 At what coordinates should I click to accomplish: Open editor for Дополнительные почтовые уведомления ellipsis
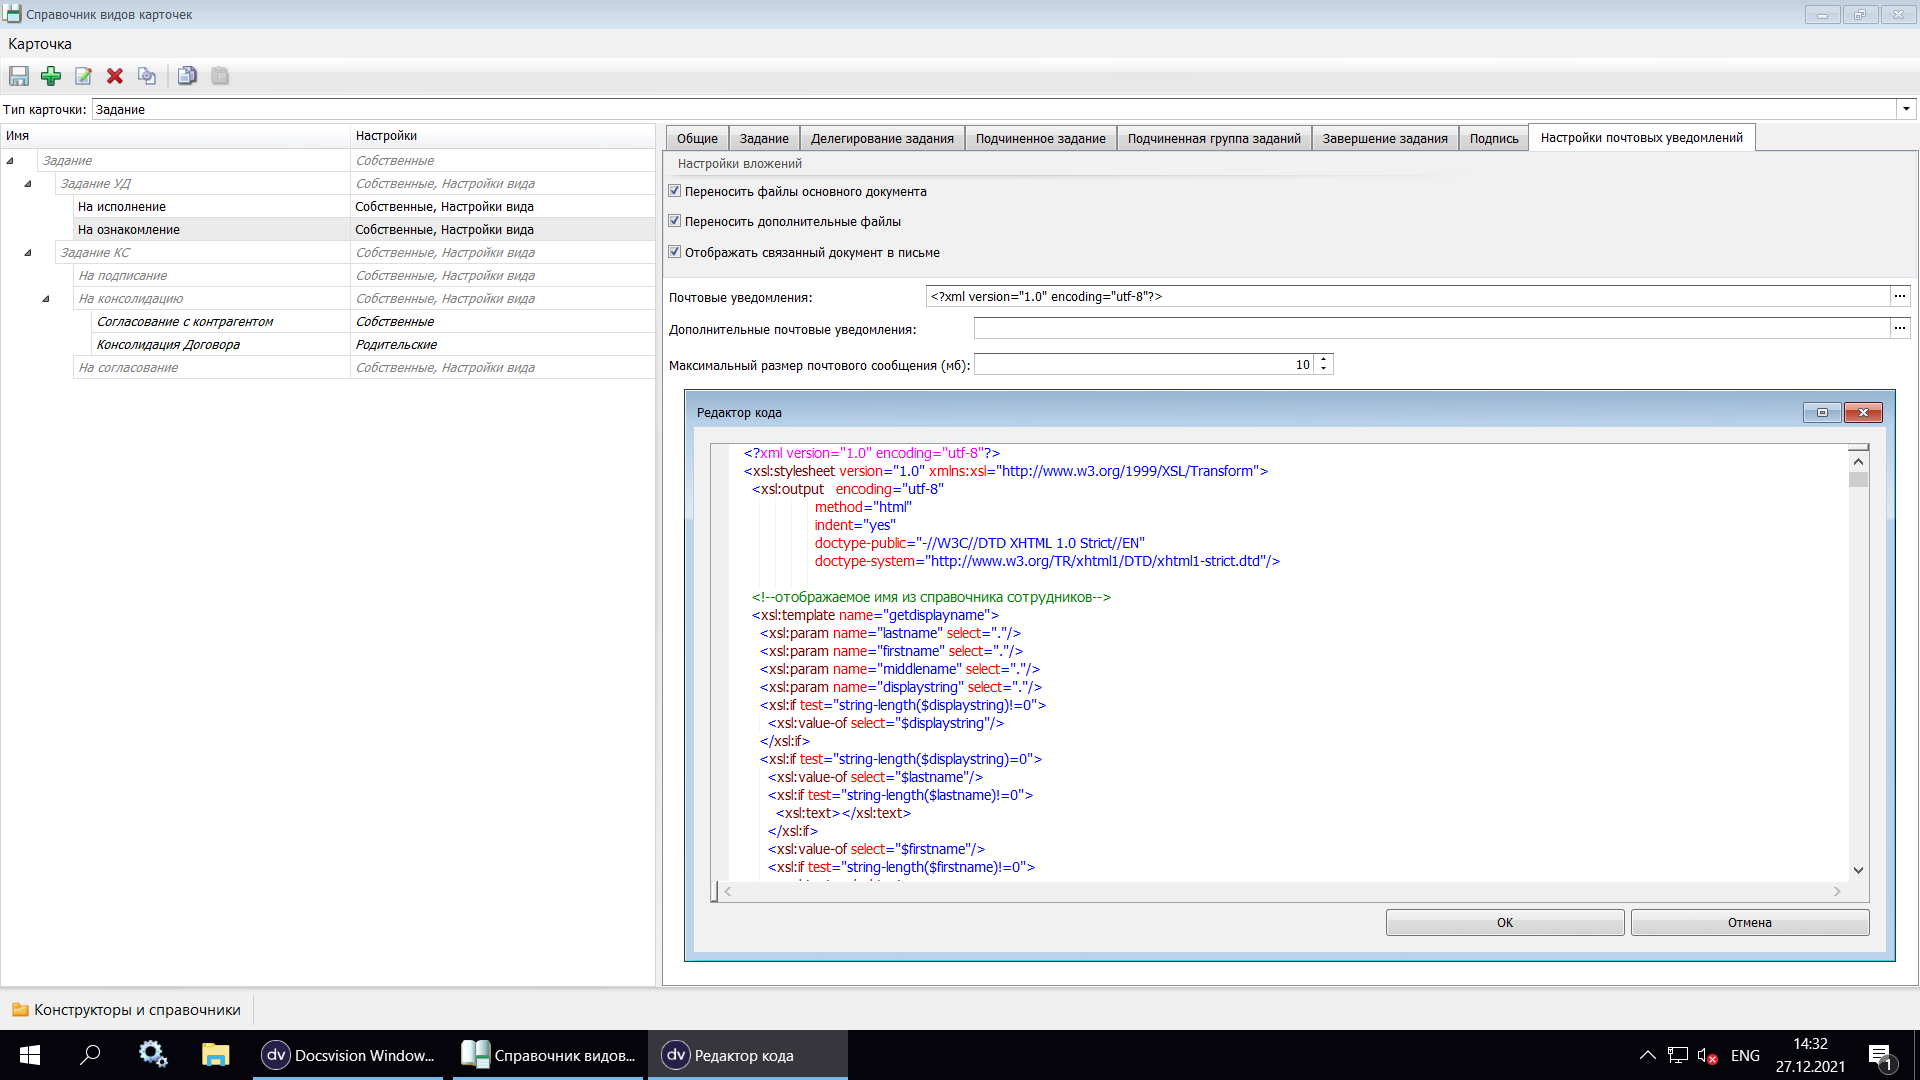point(1900,328)
